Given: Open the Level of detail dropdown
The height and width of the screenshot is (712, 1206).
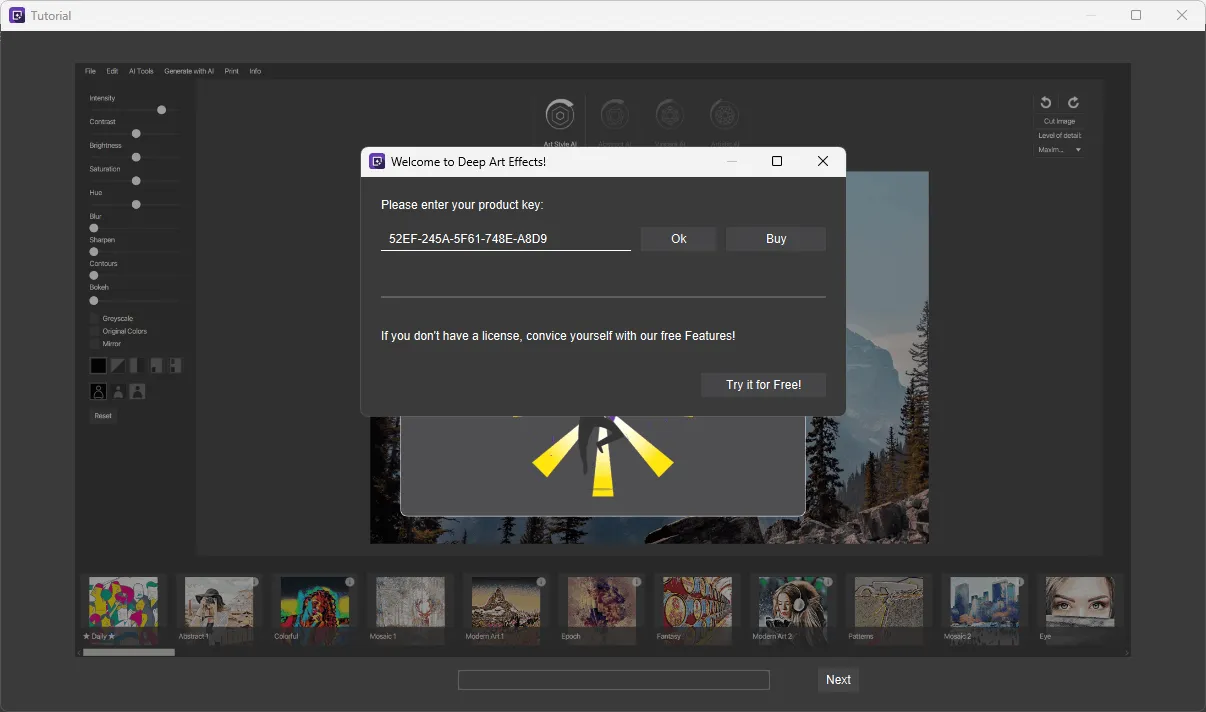Looking at the screenshot, I should [x=1060, y=150].
